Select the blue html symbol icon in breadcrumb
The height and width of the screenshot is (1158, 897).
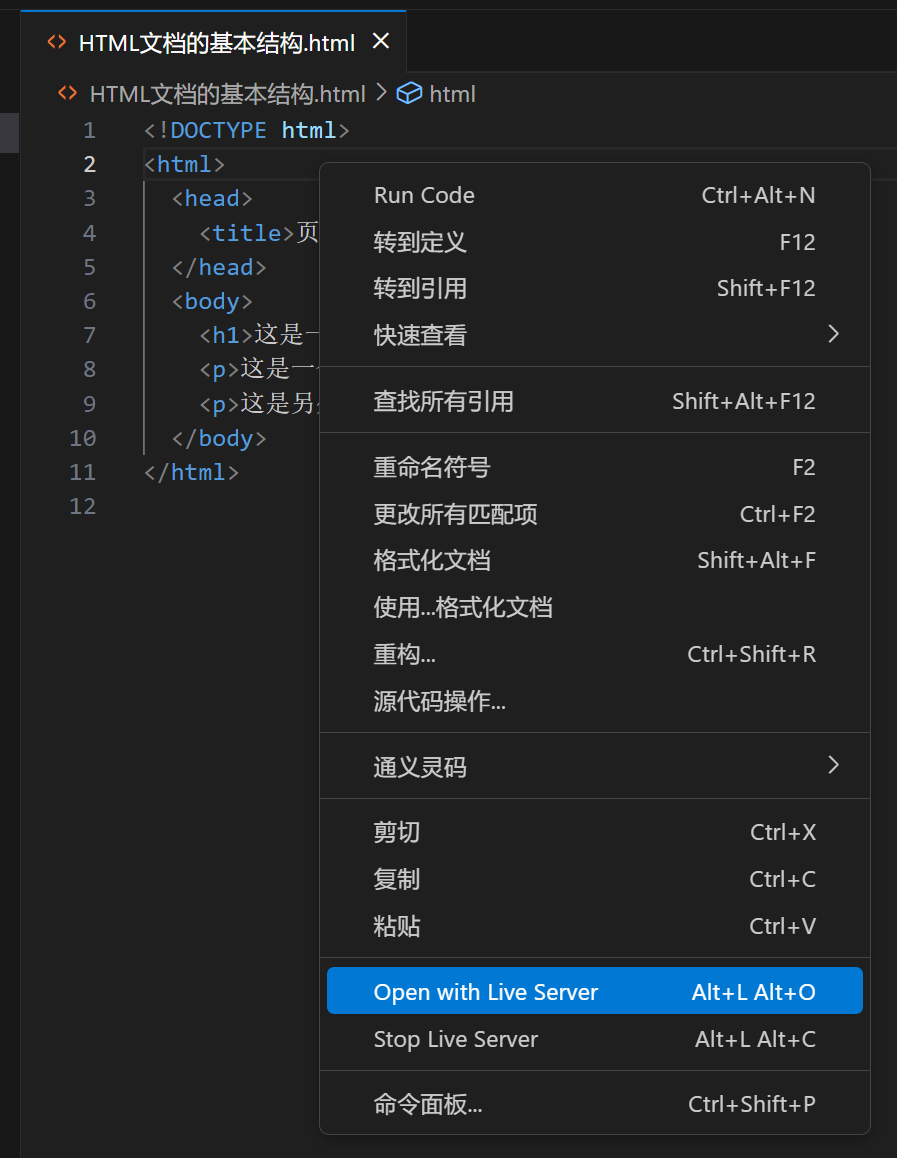(x=410, y=93)
